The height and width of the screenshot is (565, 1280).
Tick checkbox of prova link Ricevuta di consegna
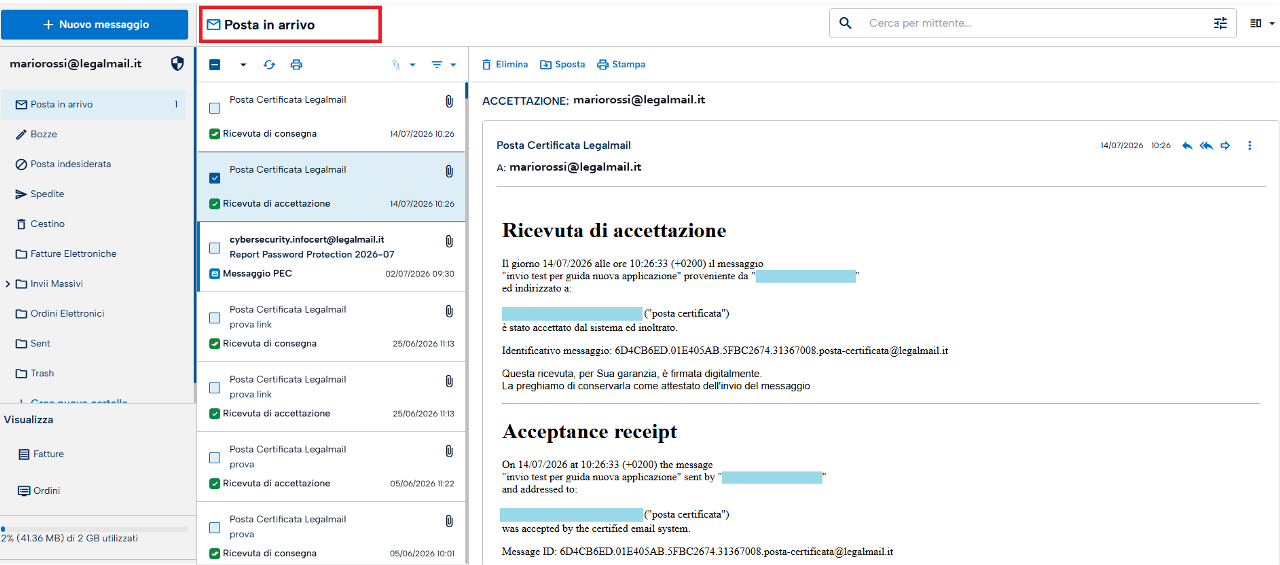(x=215, y=318)
